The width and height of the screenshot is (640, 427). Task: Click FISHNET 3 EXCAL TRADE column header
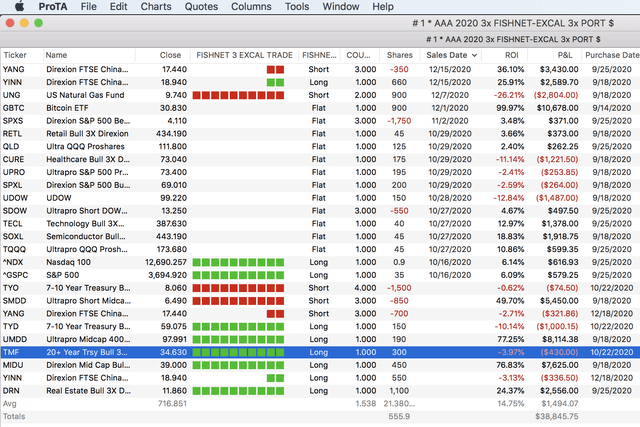[244, 55]
